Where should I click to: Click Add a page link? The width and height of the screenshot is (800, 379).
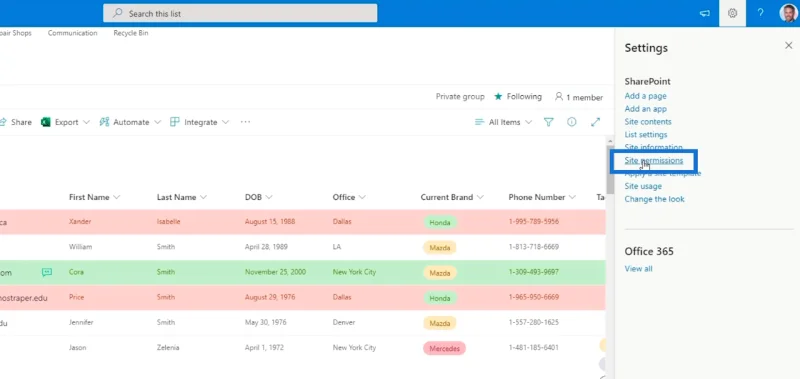[x=645, y=96]
